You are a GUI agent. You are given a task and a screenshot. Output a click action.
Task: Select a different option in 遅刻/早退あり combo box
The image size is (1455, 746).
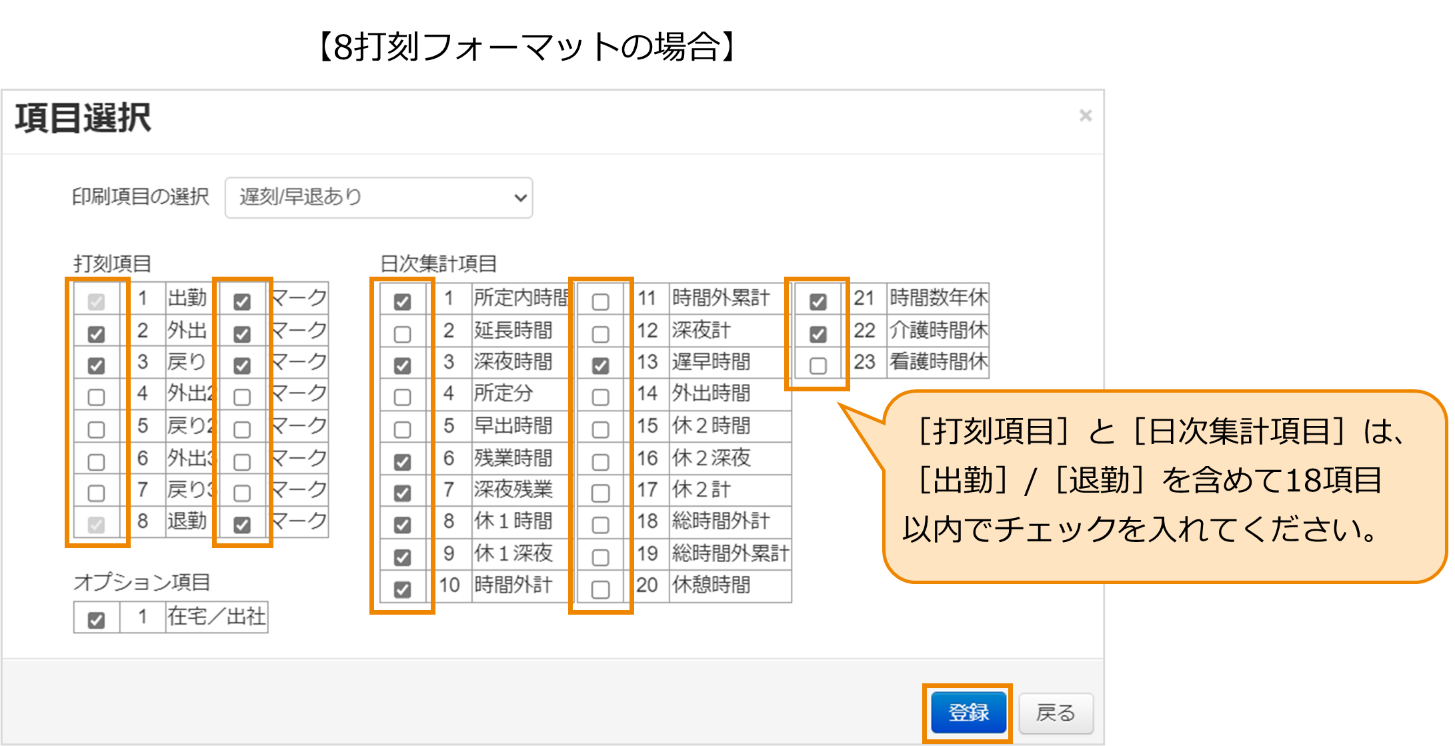[x=380, y=198]
